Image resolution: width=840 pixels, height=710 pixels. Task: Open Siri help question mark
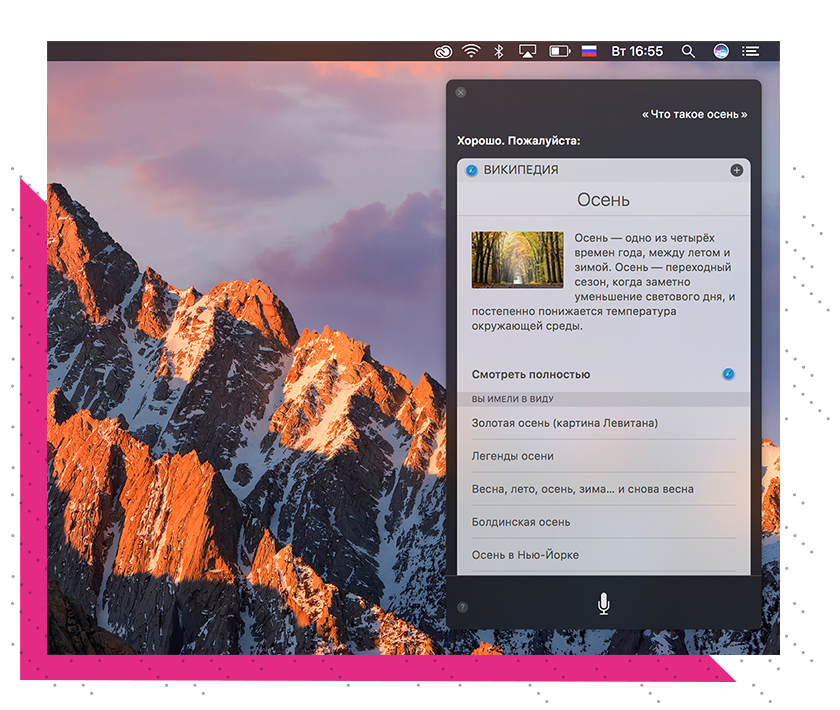[462, 607]
